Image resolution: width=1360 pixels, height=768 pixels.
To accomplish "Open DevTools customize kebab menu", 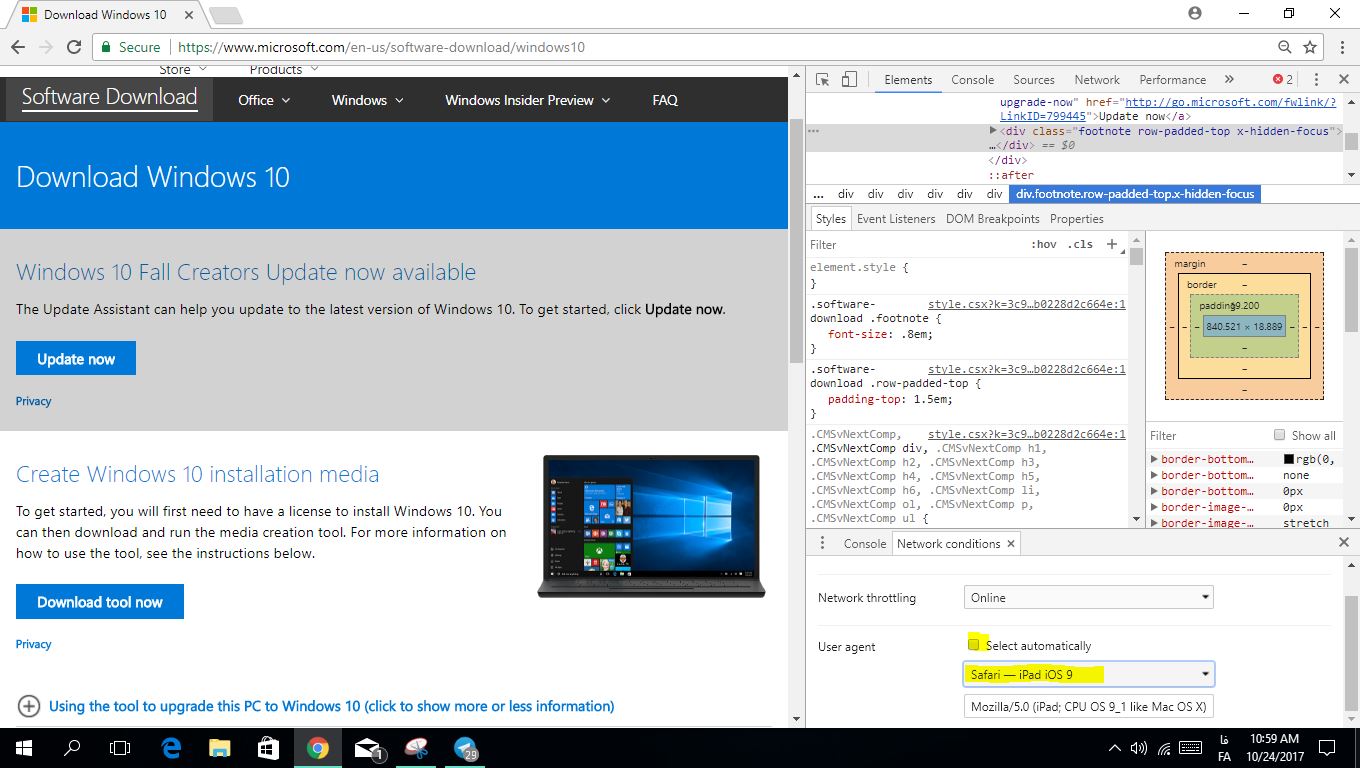I will pyautogui.click(x=1316, y=80).
